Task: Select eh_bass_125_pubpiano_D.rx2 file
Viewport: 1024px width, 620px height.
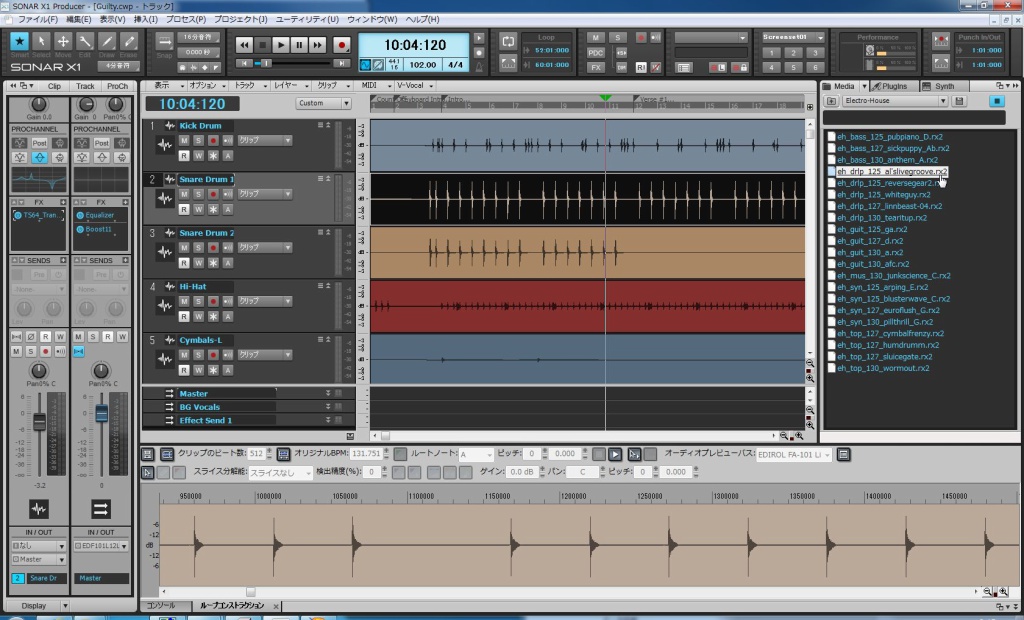Action: point(889,137)
